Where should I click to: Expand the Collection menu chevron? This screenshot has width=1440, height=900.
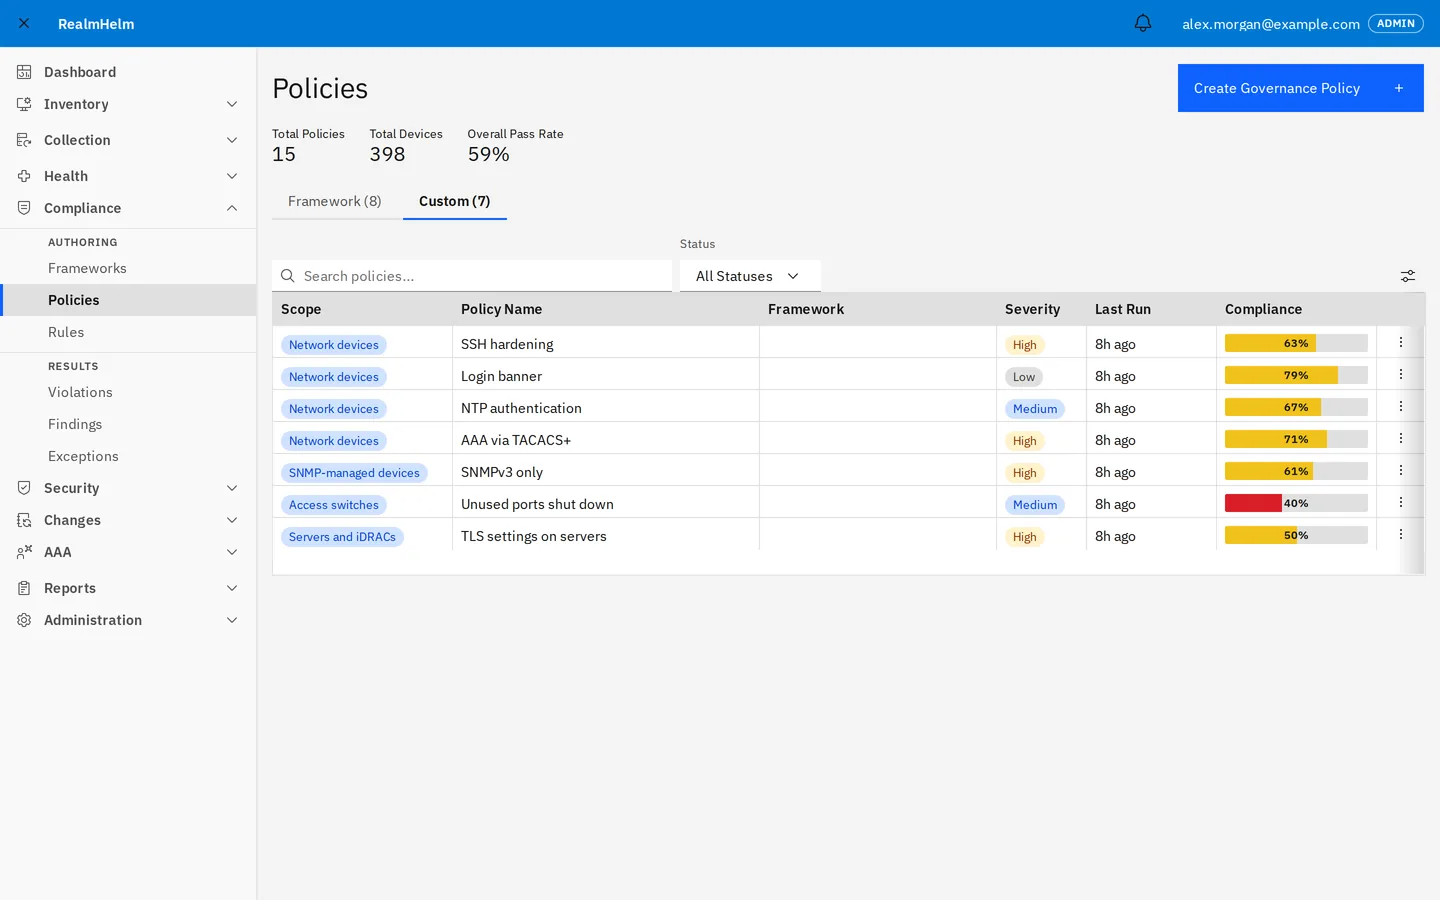(x=232, y=140)
